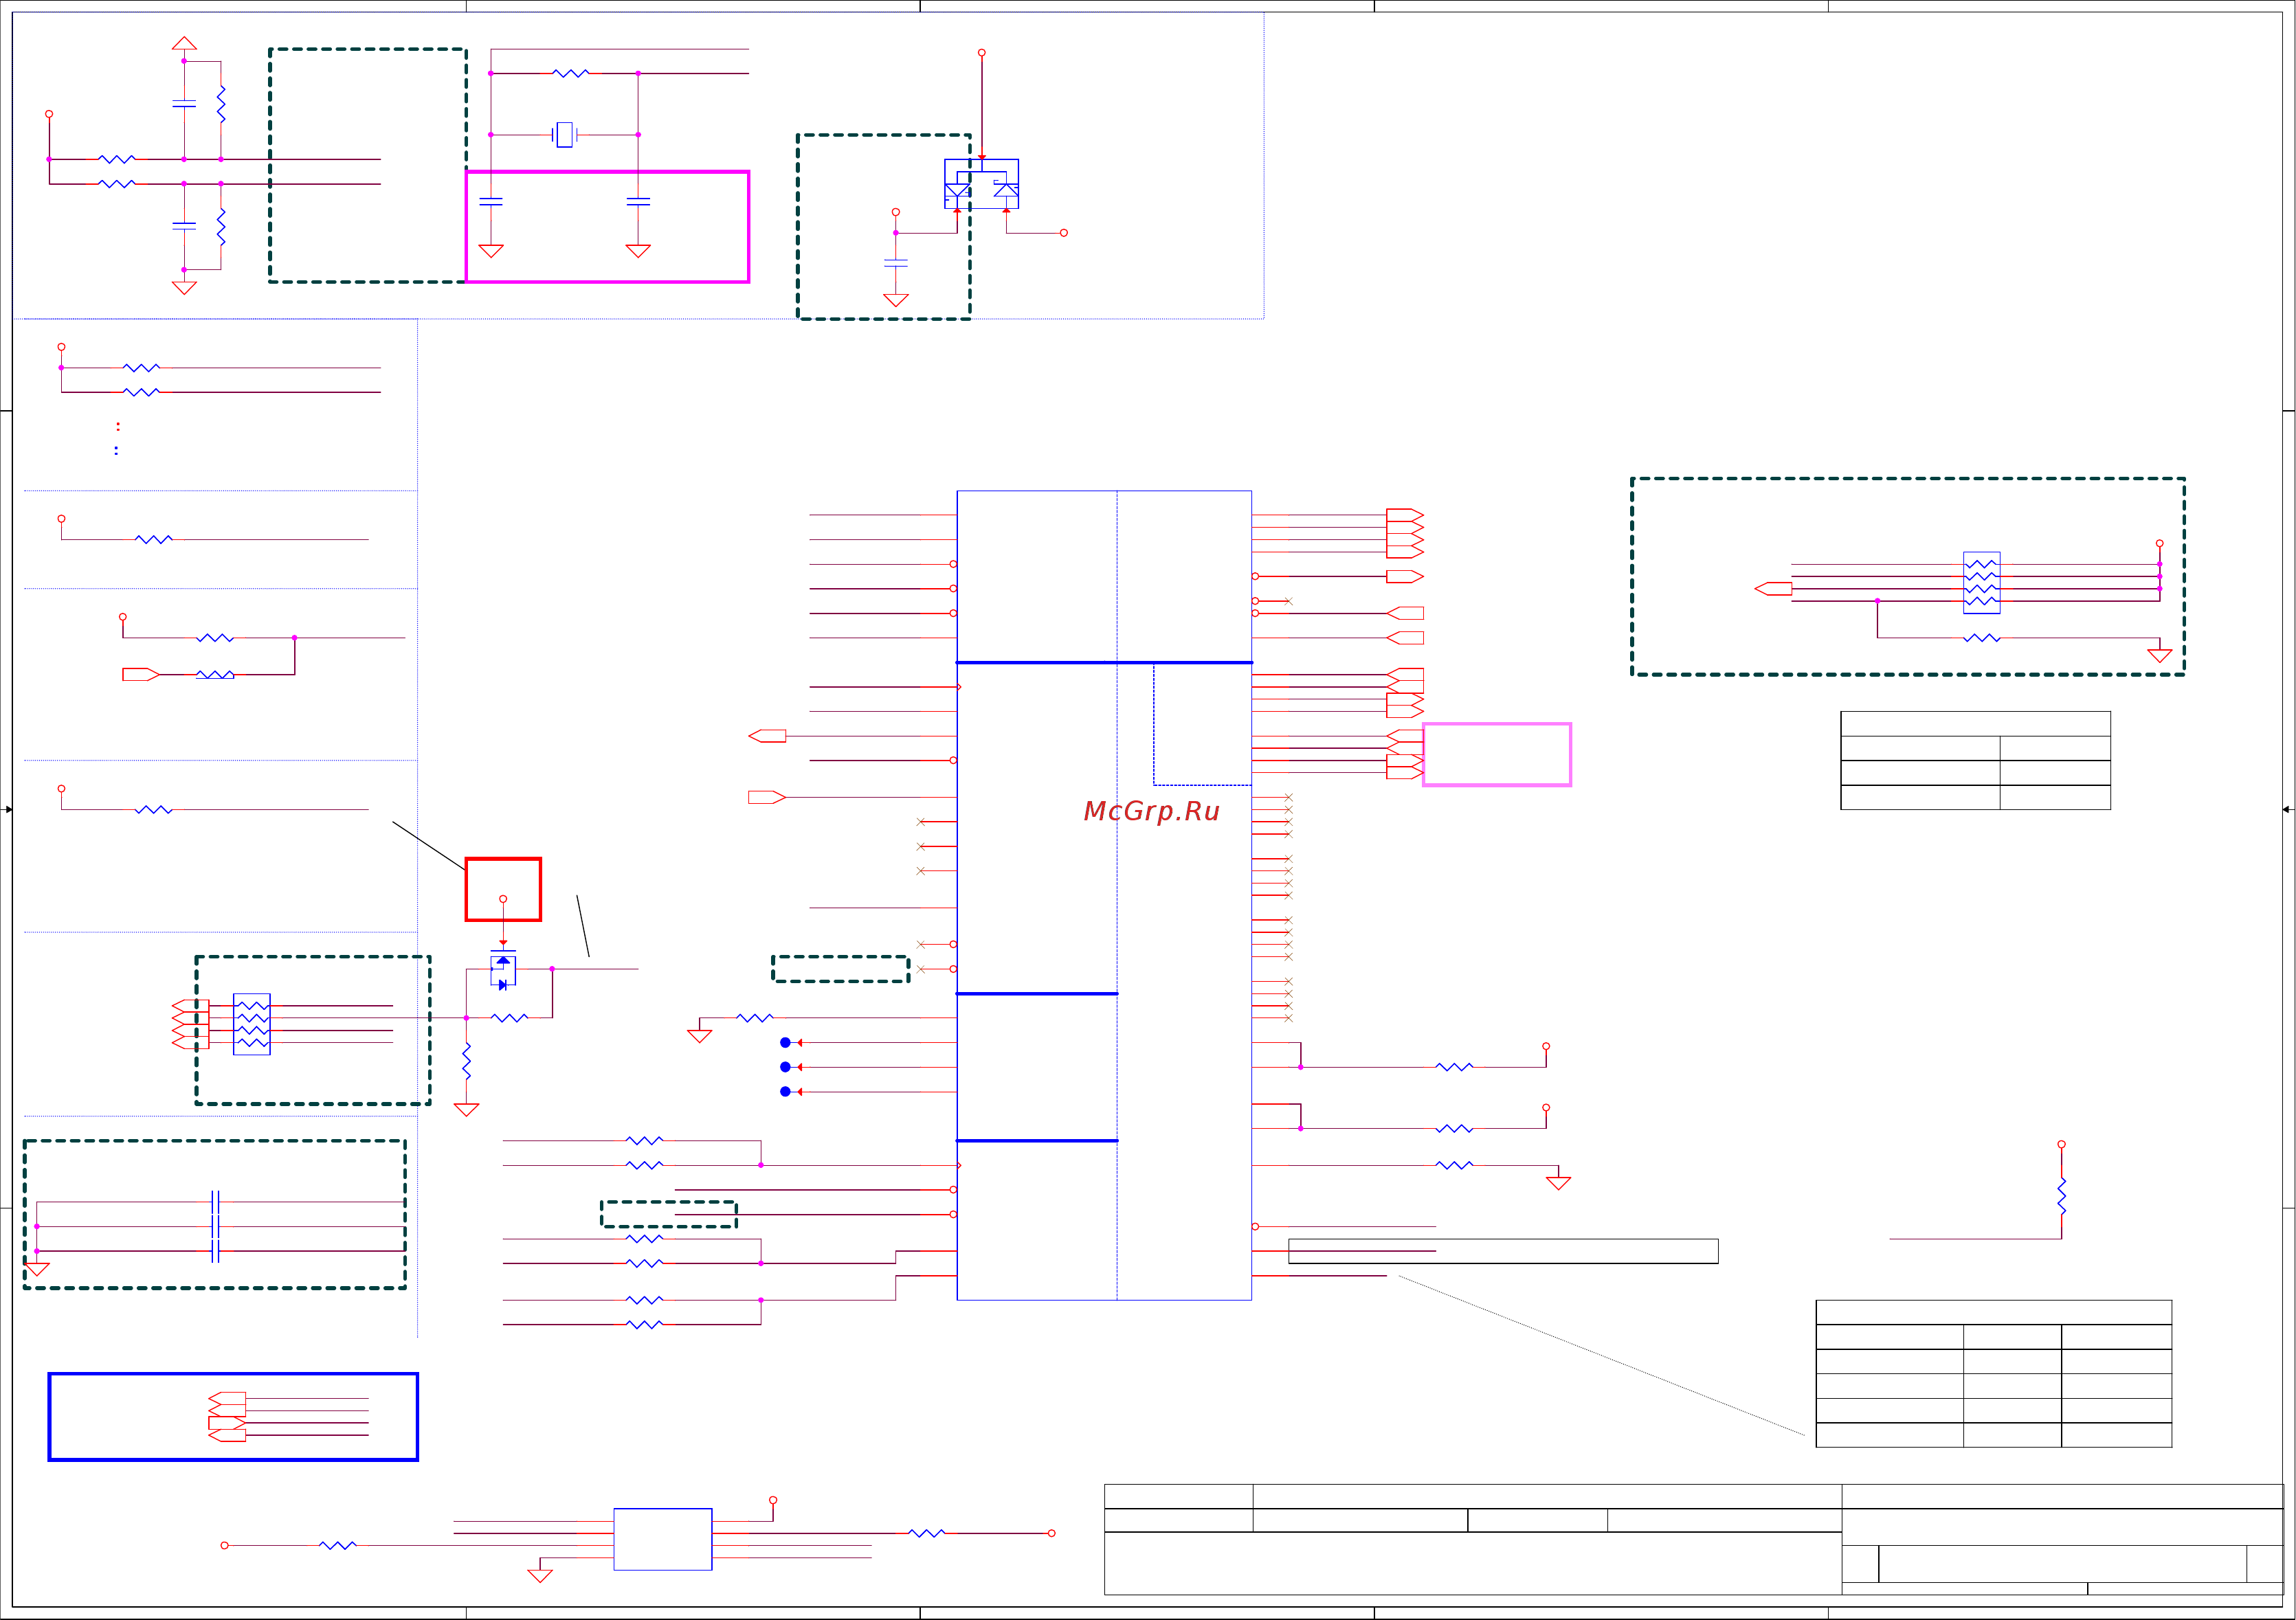Screen dimensions: 2296x1620
Task: Click the resistor network in the left dashed box
Action: pos(251,1024)
